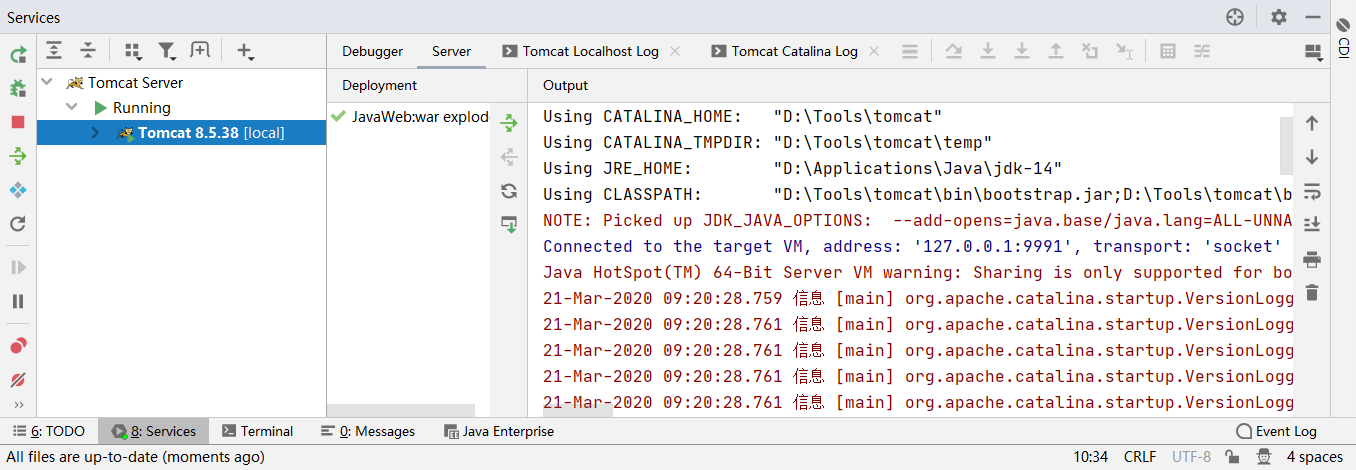Click the Rerun server icon
The width and height of the screenshot is (1356, 470).
[18, 55]
